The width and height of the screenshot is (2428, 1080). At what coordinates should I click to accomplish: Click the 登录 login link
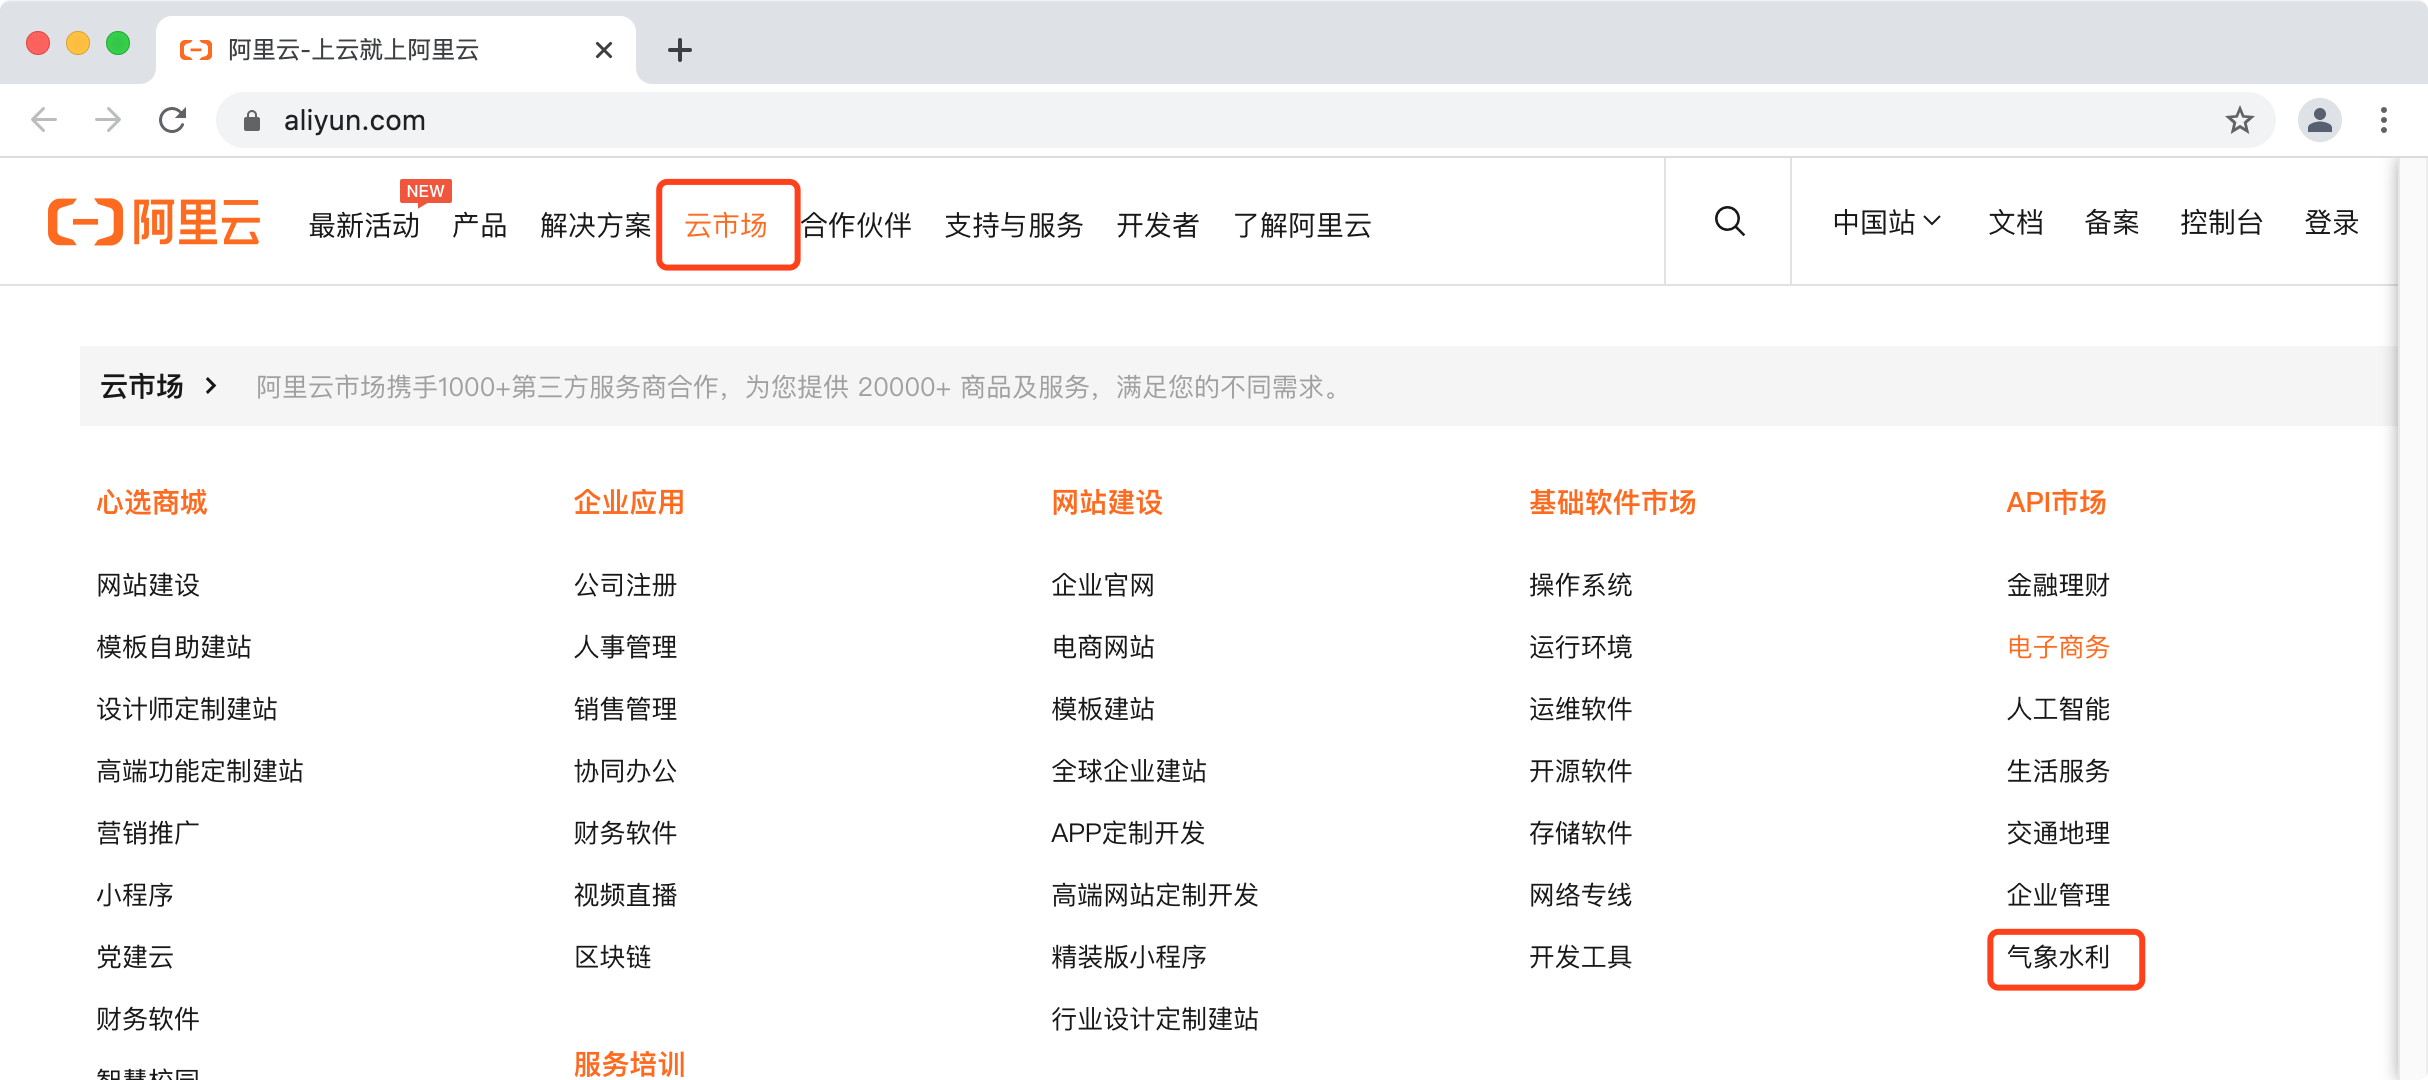pyautogui.click(x=2331, y=222)
